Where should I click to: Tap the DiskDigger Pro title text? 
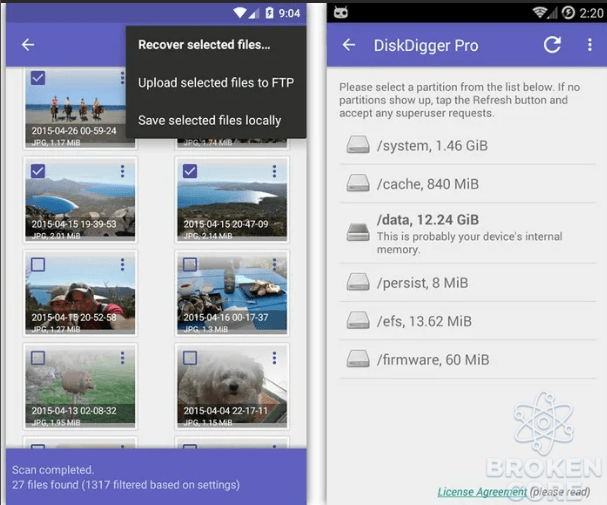point(426,45)
